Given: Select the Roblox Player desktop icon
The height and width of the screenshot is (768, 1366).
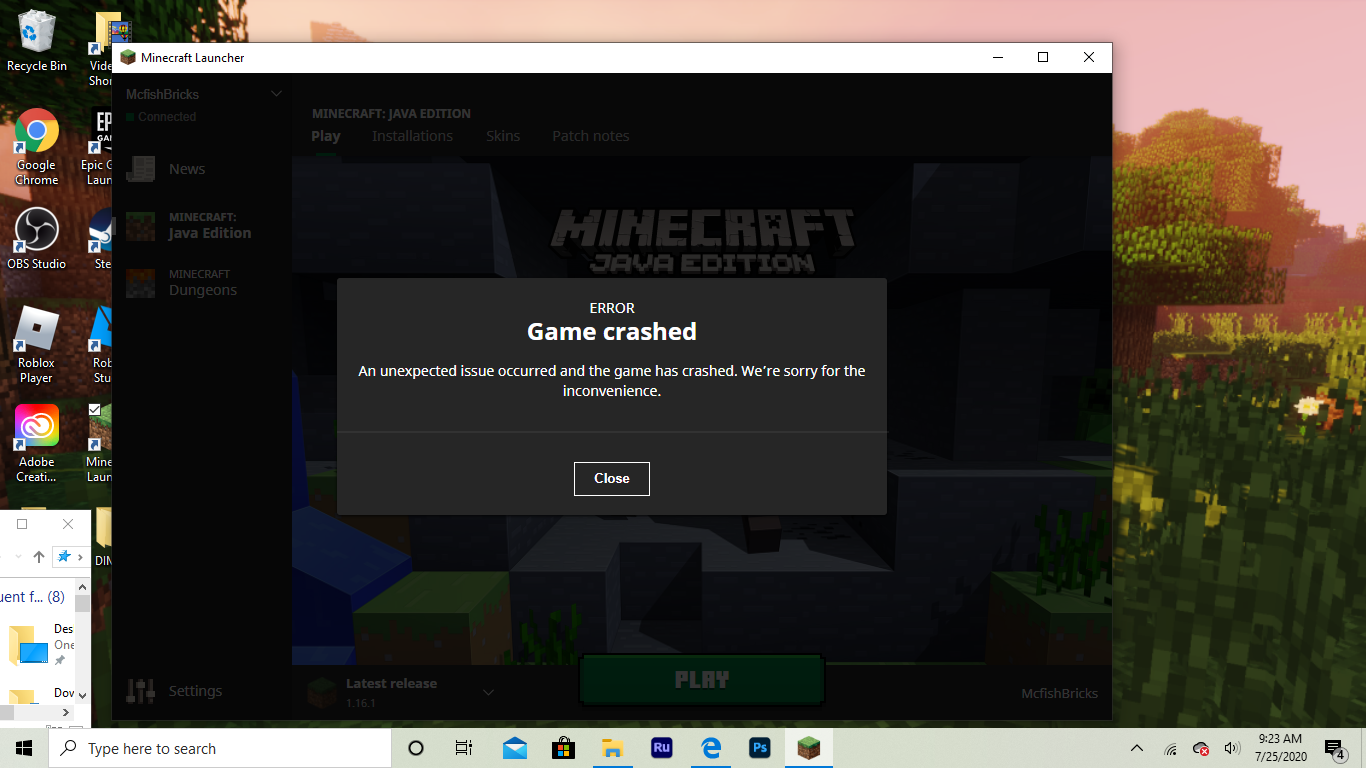Looking at the screenshot, I should [37, 345].
